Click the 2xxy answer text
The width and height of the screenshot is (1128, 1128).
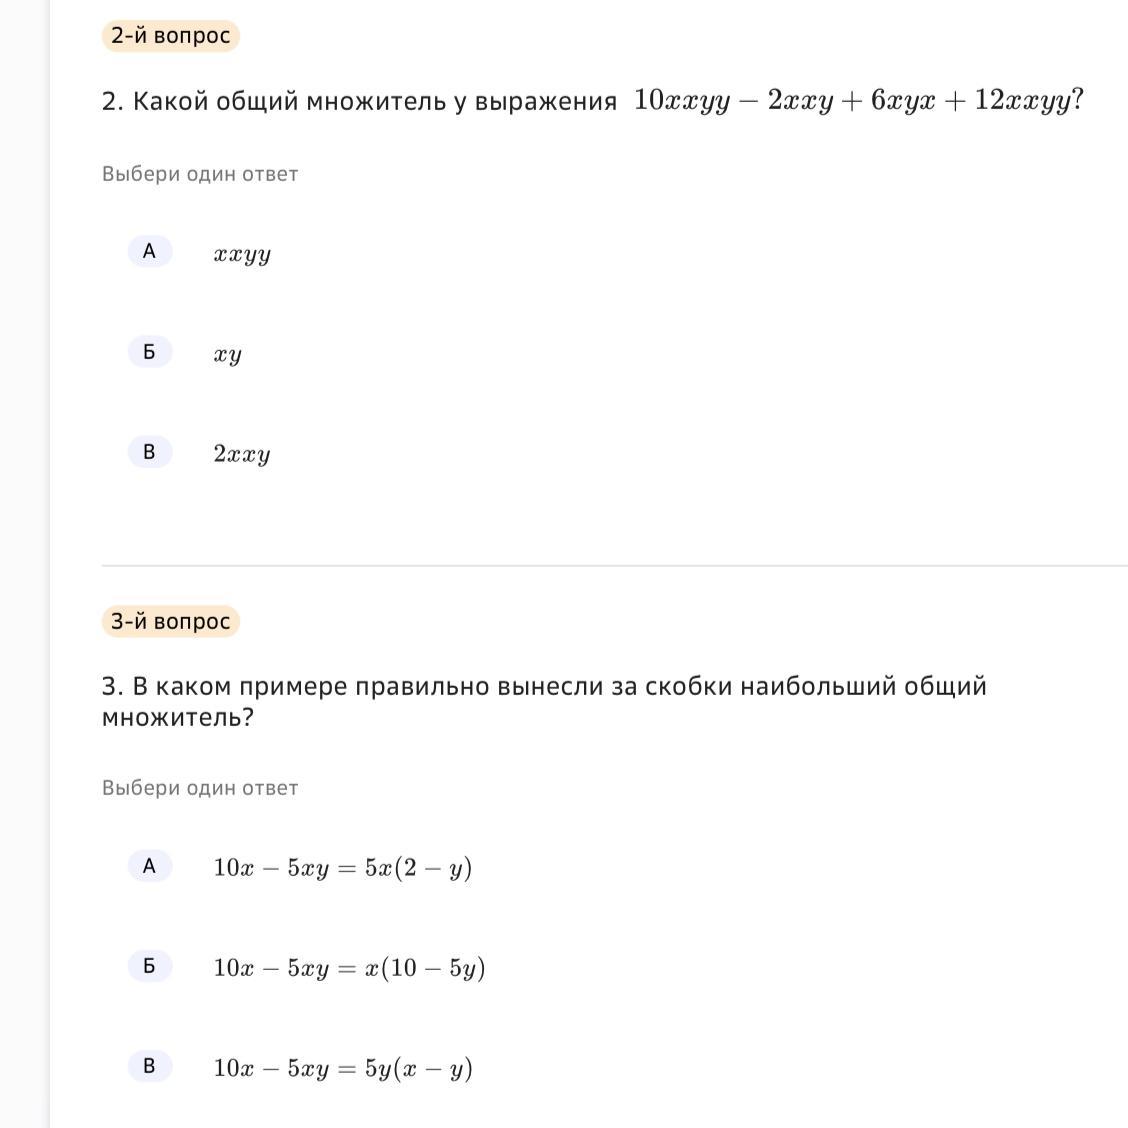[x=242, y=454]
